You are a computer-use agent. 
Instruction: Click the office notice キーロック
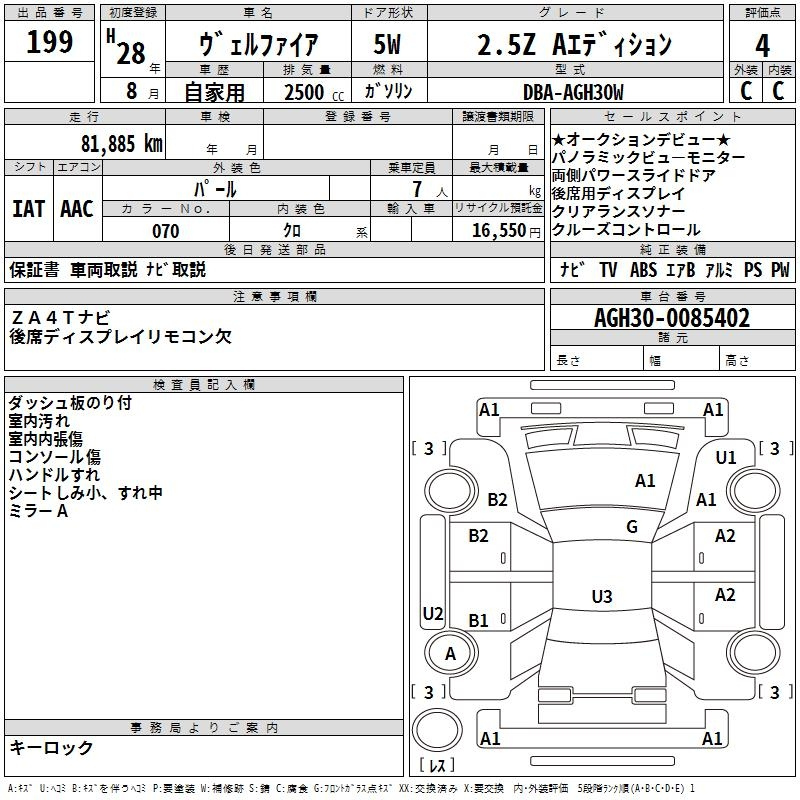coord(51,747)
